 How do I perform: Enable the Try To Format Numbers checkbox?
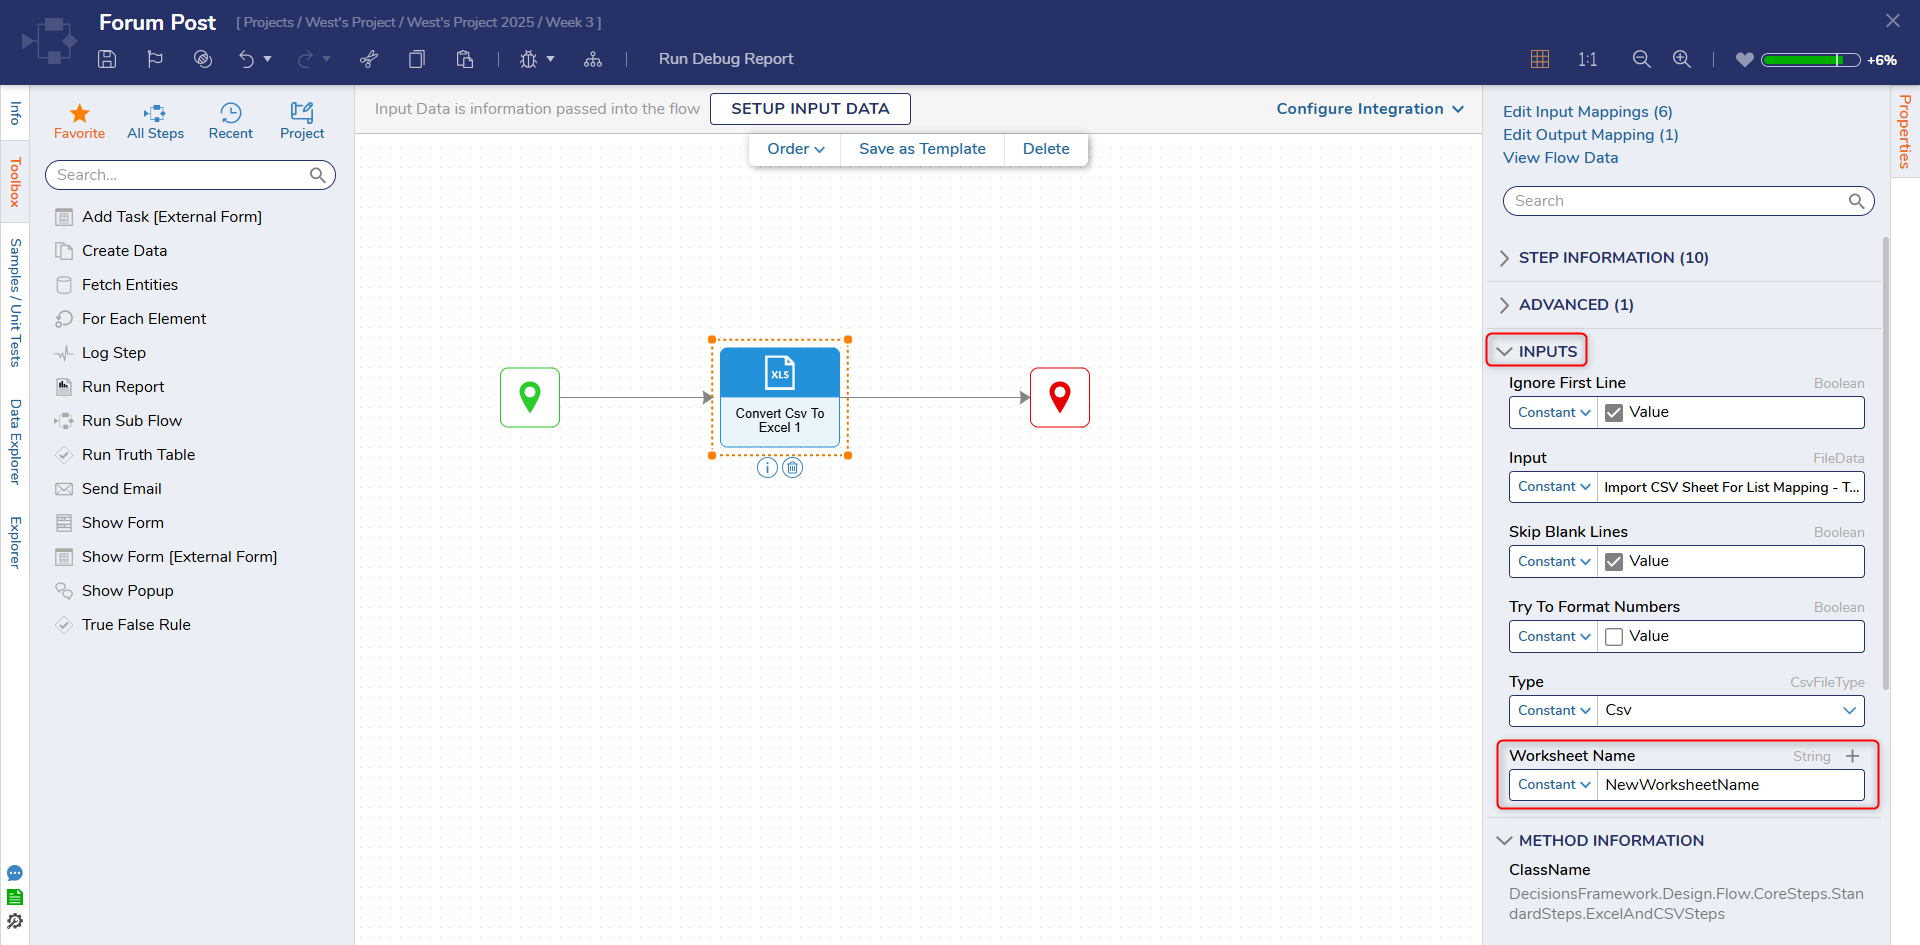tap(1614, 637)
